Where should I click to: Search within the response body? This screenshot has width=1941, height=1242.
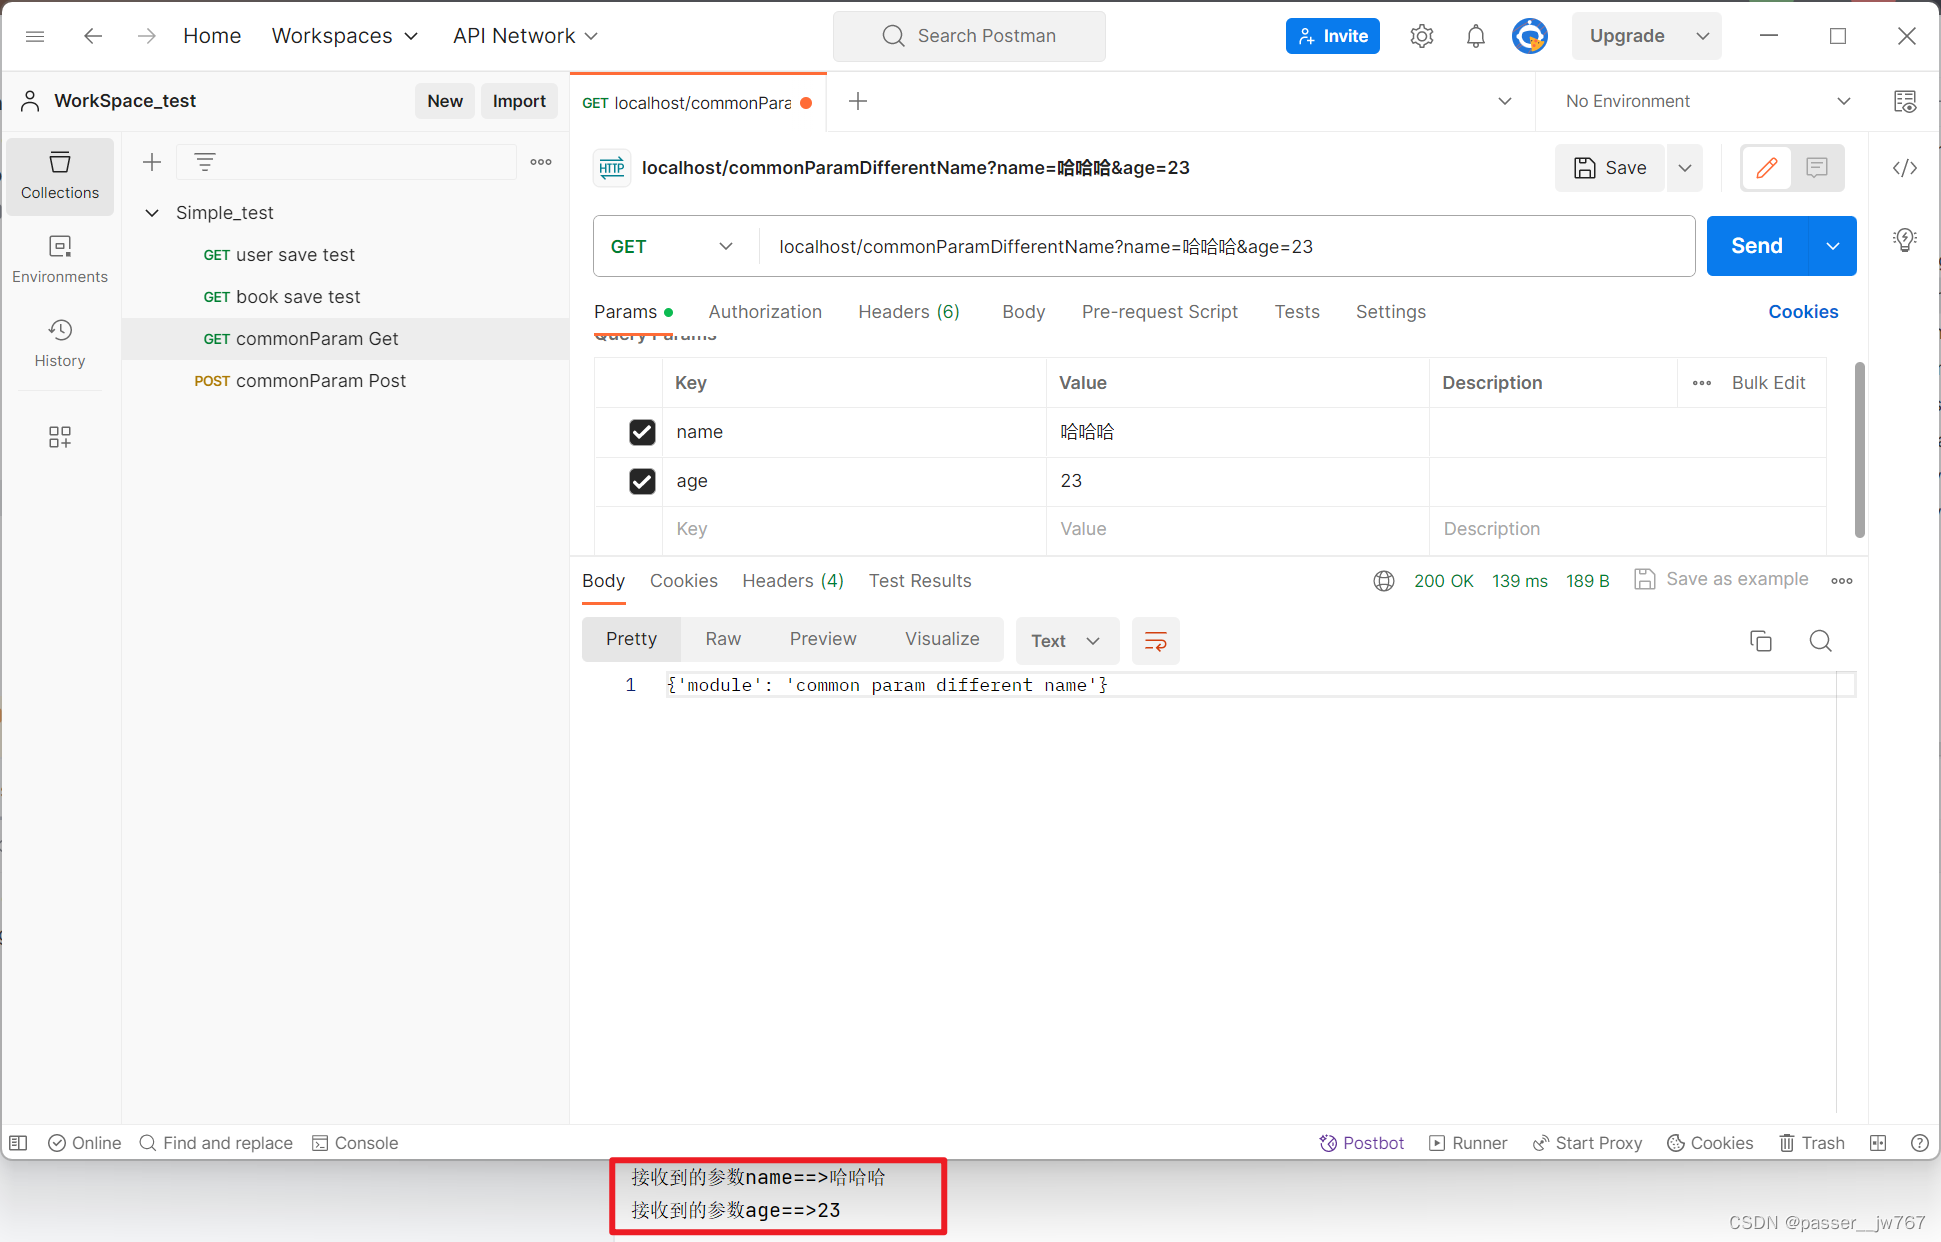point(1821,641)
